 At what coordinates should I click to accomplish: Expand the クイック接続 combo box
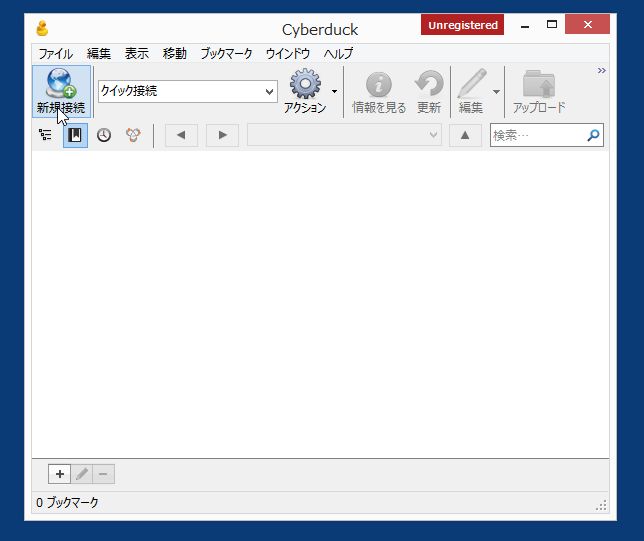pos(269,91)
